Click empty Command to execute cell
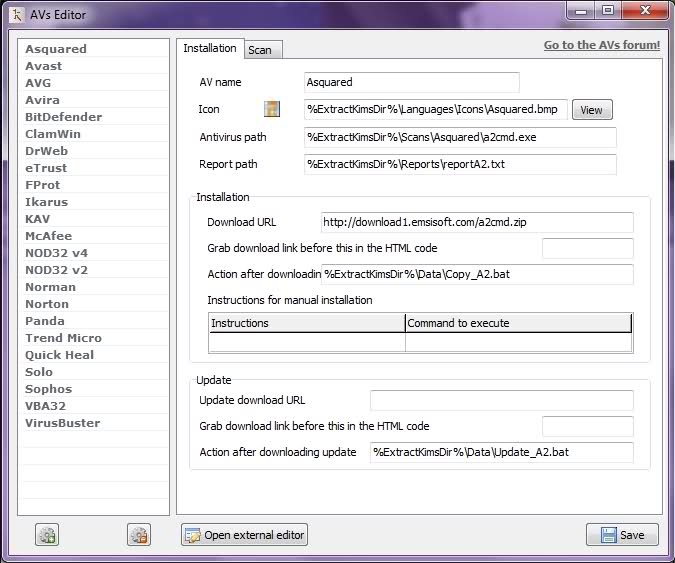The height and width of the screenshot is (563, 675). pyautogui.click(x=518, y=343)
